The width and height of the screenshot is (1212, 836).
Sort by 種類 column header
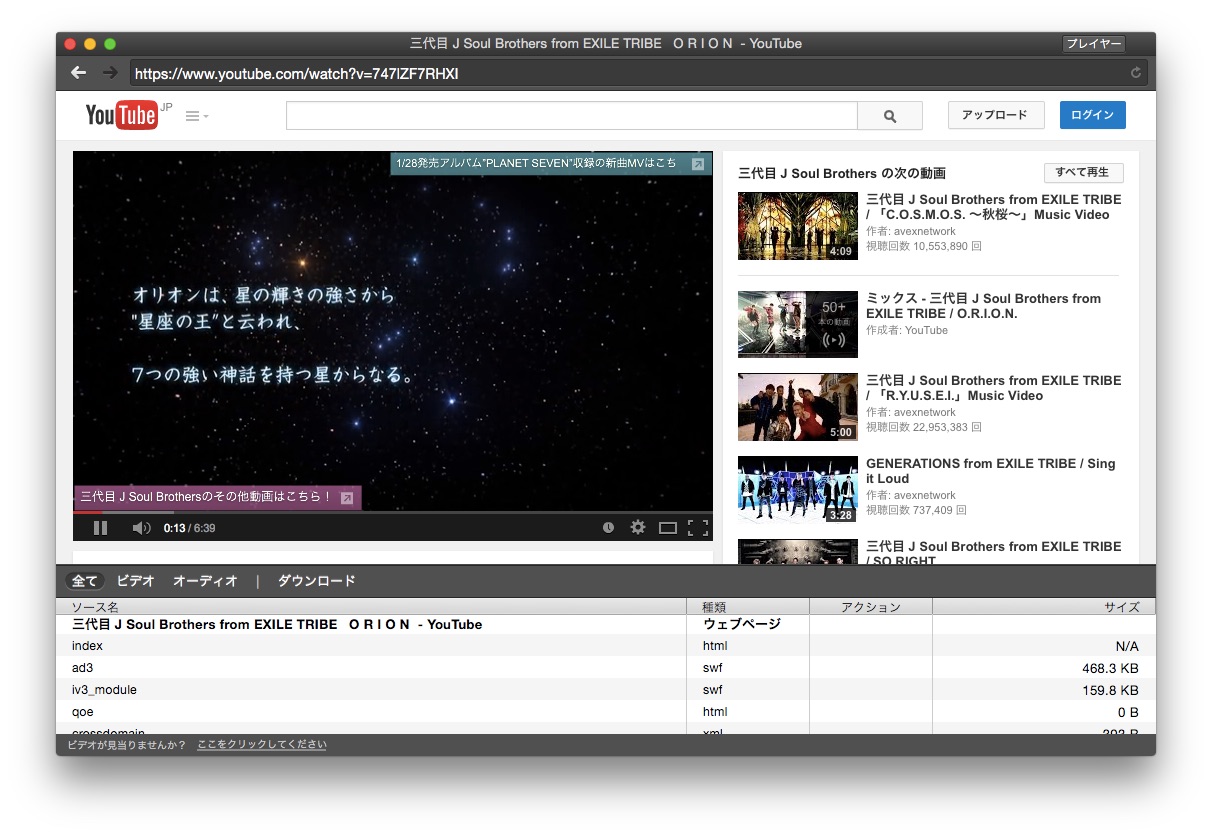pos(748,607)
